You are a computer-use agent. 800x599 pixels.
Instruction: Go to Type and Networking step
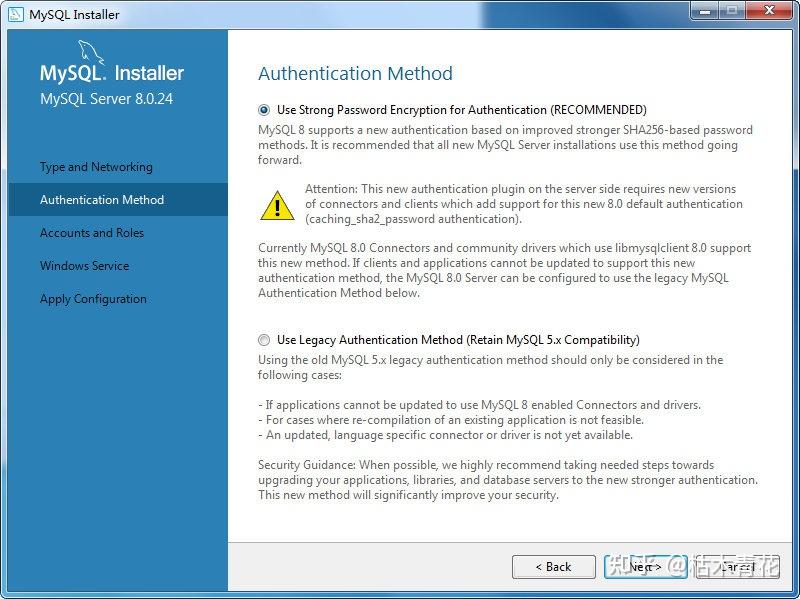96,167
